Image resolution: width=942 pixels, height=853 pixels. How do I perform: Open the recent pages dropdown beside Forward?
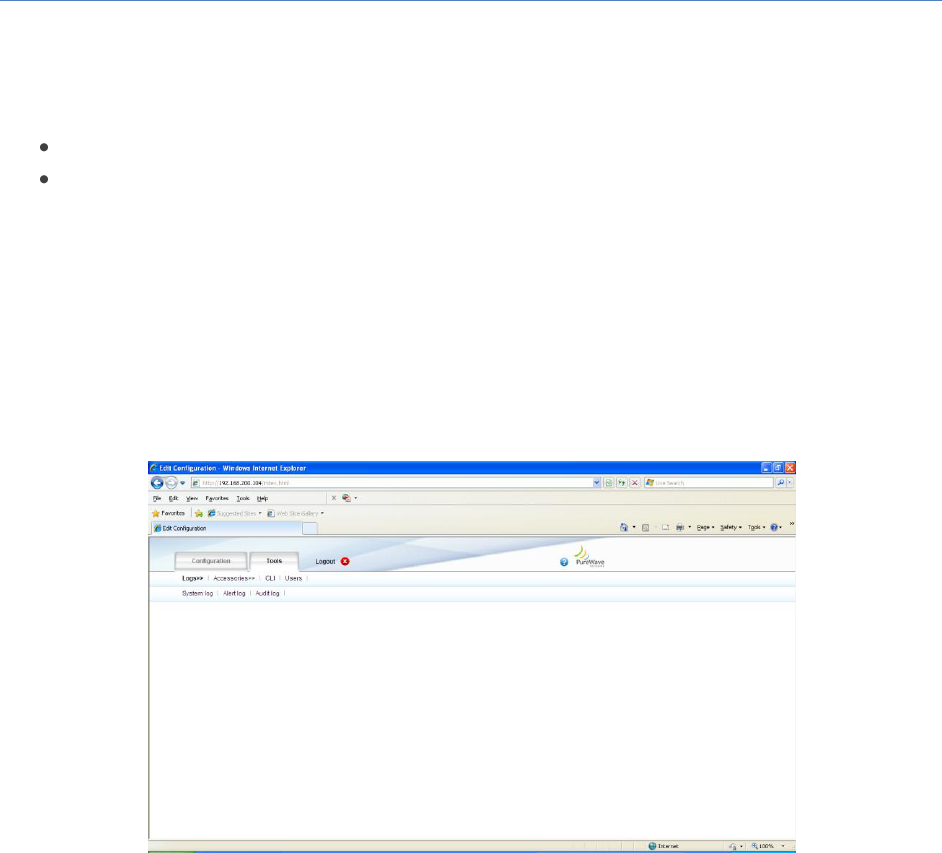(x=183, y=483)
